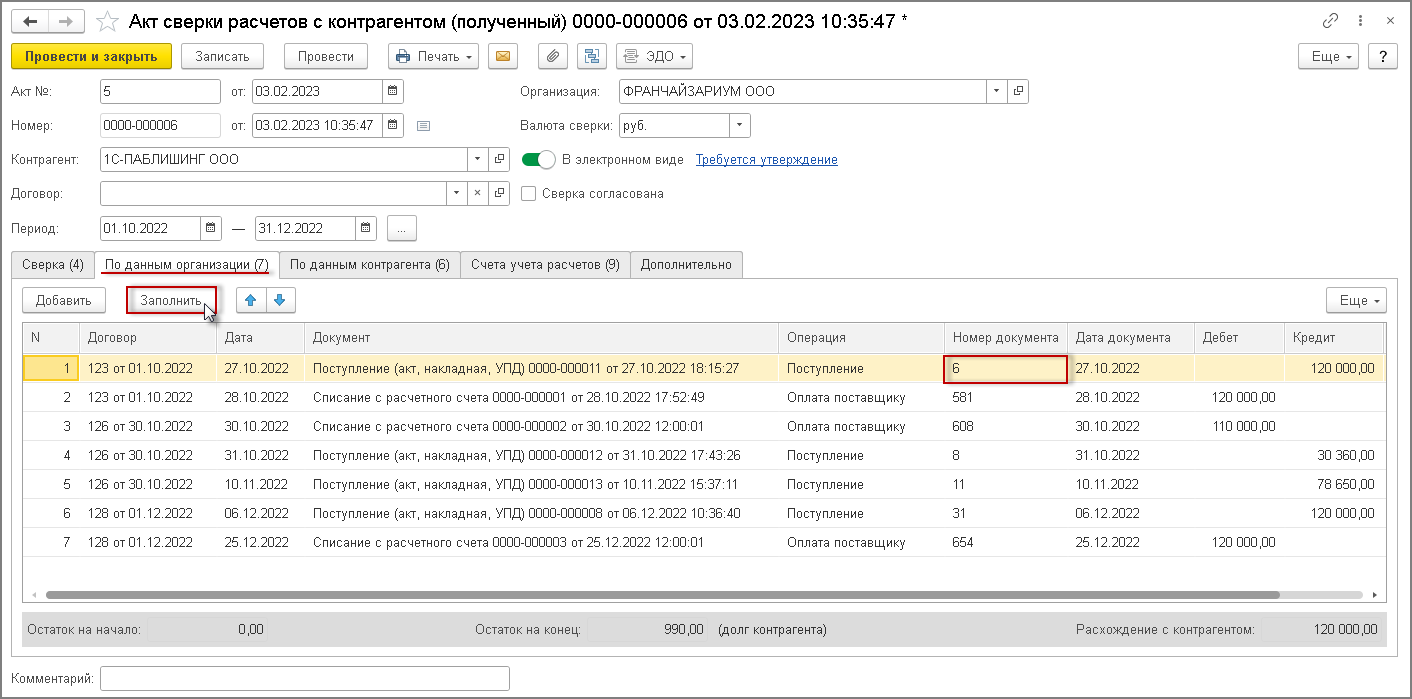
Task: Add the document to favorites with star
Action: 107,21
